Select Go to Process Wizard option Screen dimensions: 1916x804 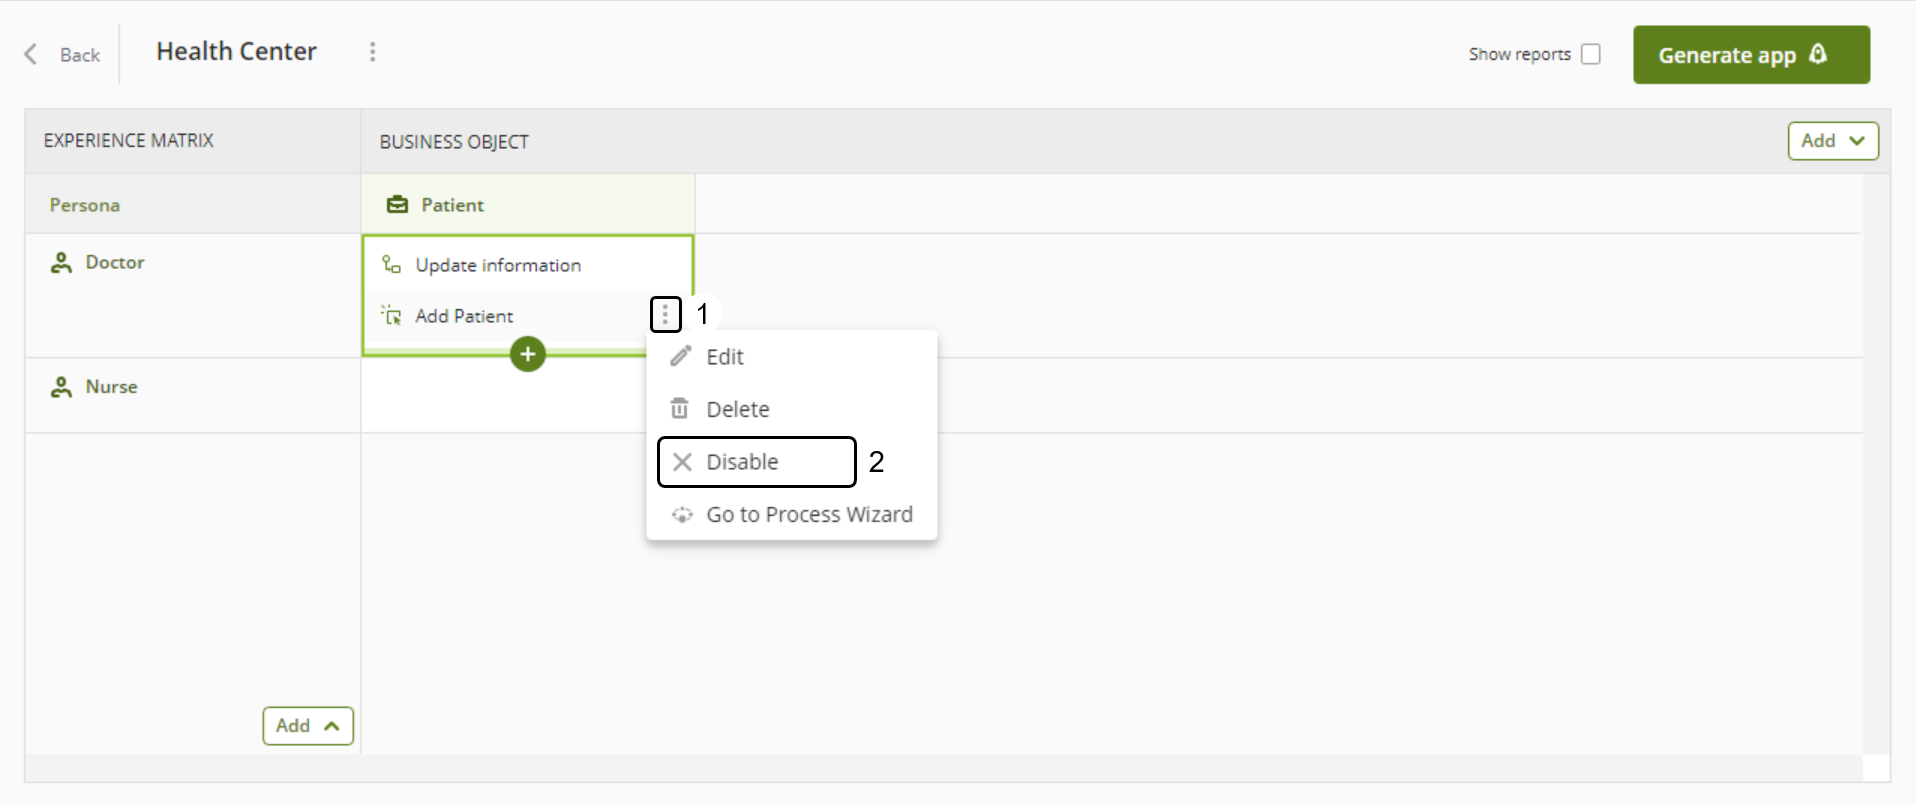(x=808, y=515)
